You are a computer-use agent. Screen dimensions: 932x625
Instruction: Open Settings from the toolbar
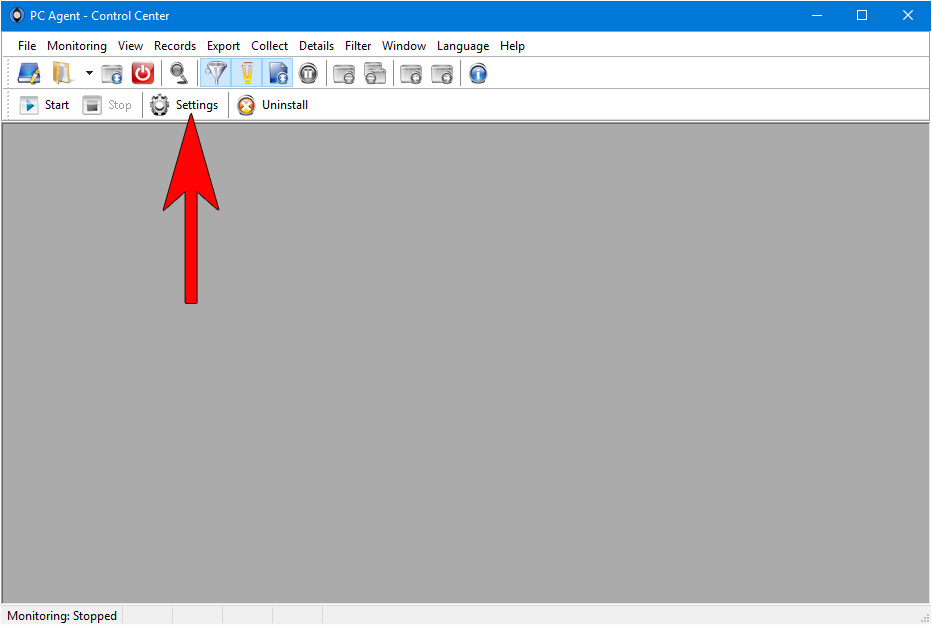(184, 105)
